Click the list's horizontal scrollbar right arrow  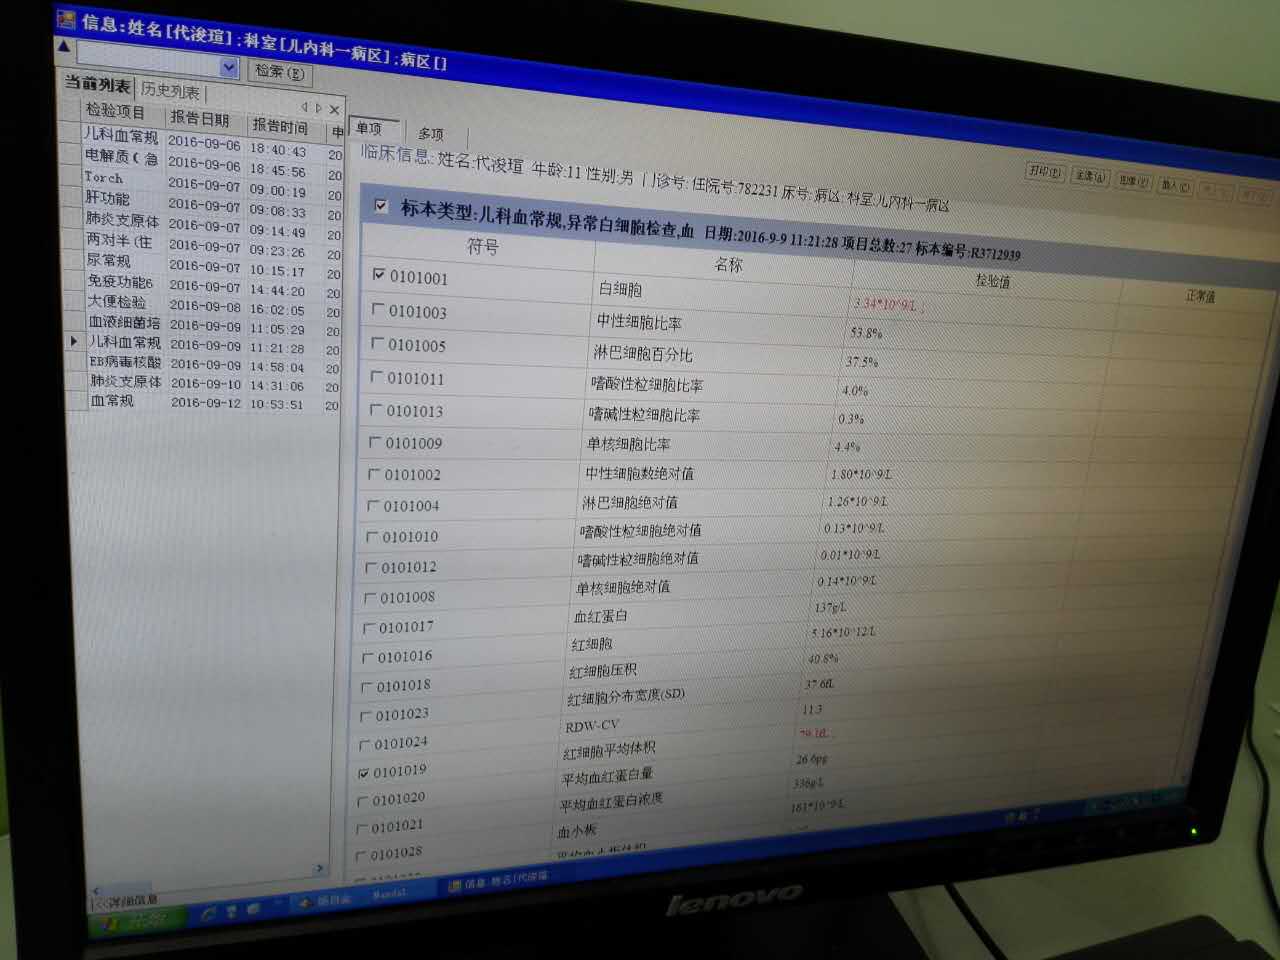coord(319,868)
